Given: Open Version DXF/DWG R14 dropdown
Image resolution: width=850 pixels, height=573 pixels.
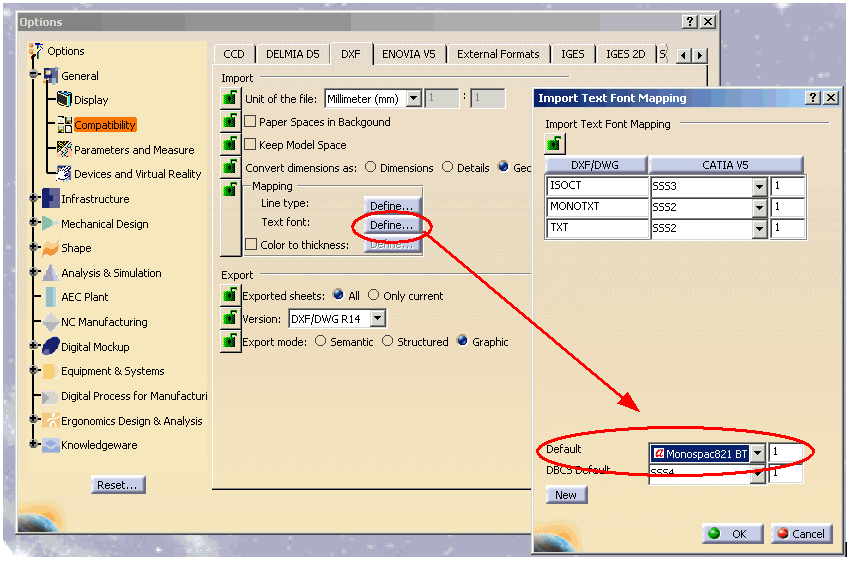Looking at the screenshot, I should click(378, 318).
